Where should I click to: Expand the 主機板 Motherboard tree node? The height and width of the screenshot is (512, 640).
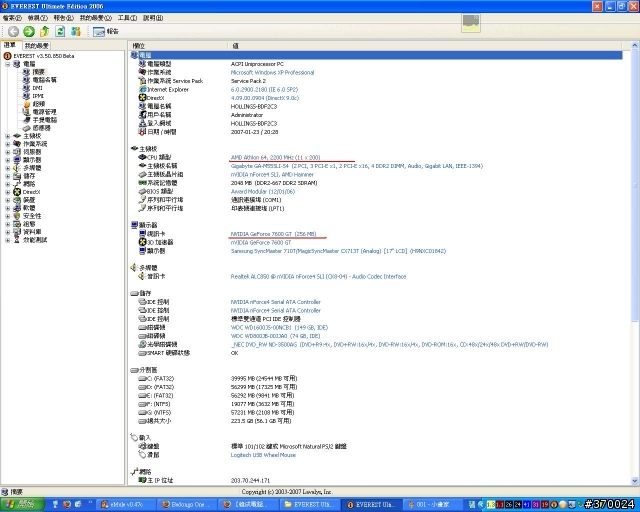coord(7,136)
